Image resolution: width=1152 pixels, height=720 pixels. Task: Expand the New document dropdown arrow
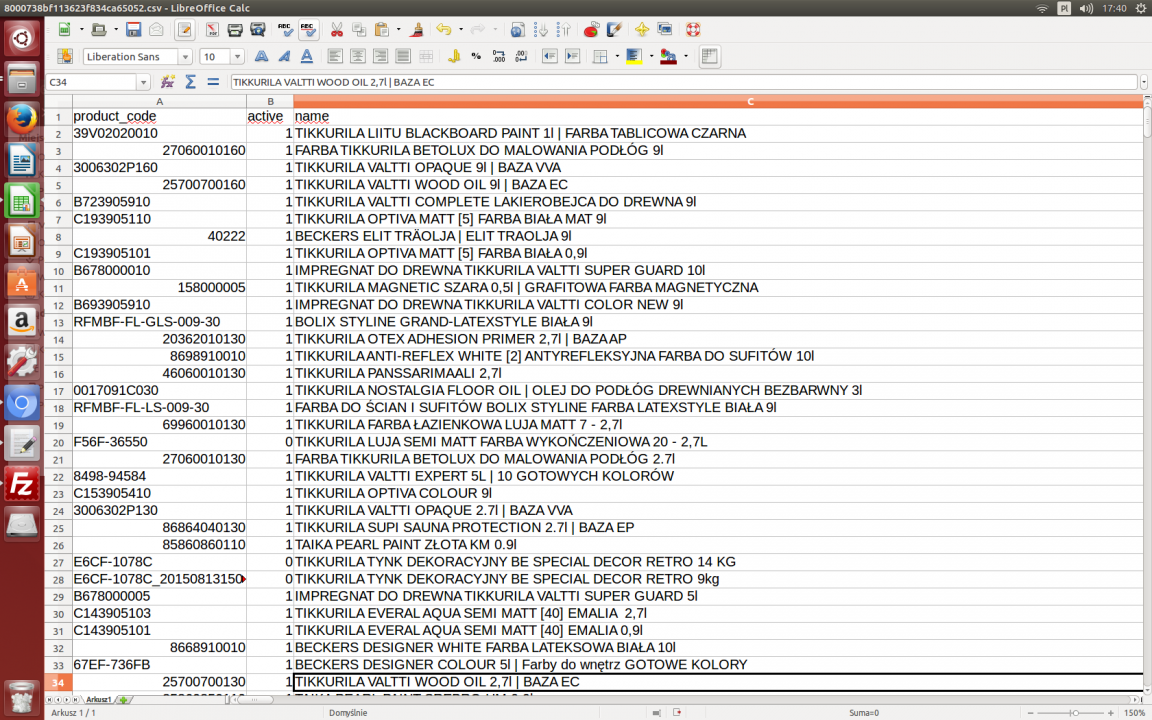point(81,30)
